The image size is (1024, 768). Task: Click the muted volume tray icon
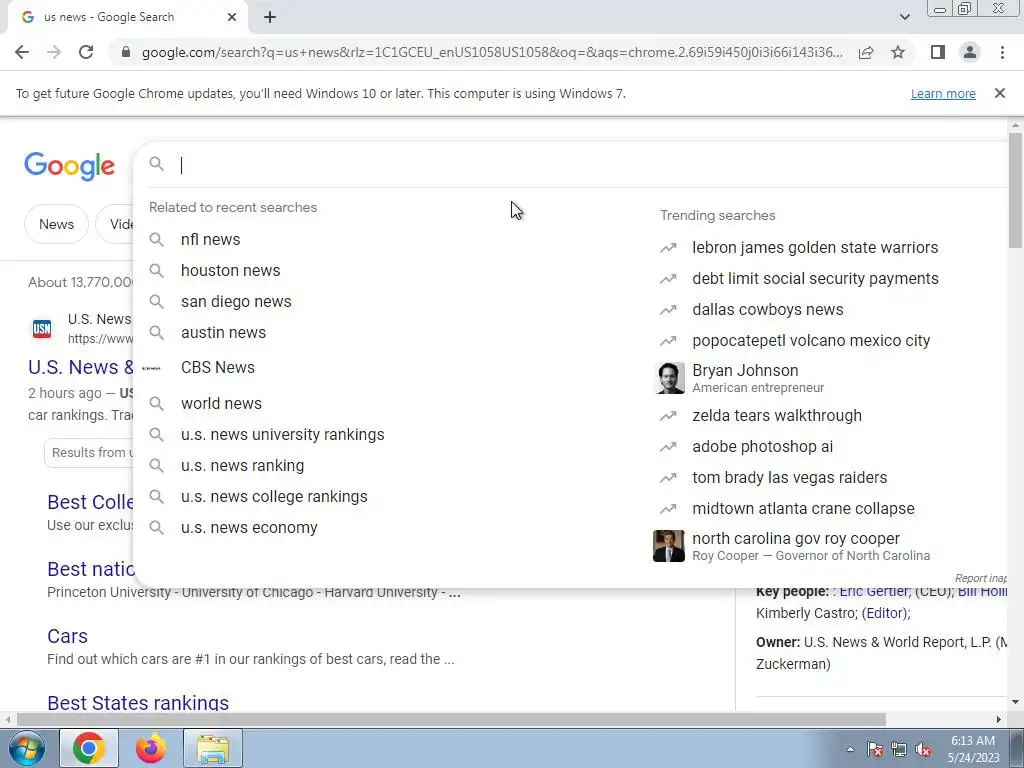coord(923,750)
